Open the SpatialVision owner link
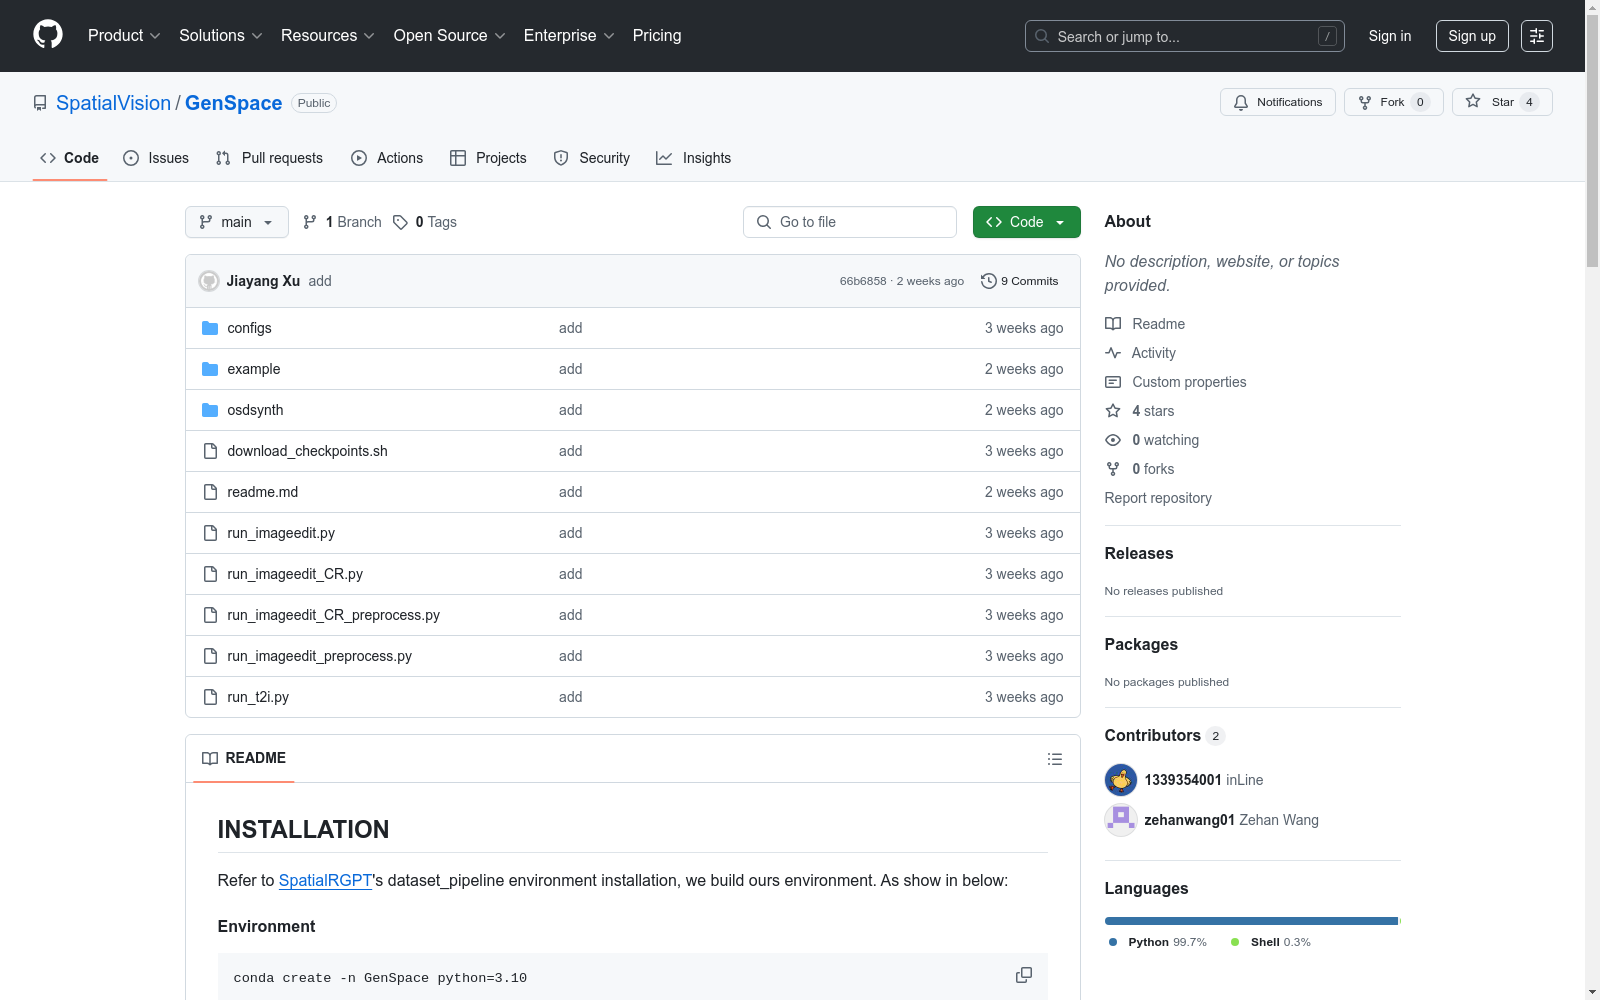Viewport: 1600px width, 1000px height. [113, 103]
